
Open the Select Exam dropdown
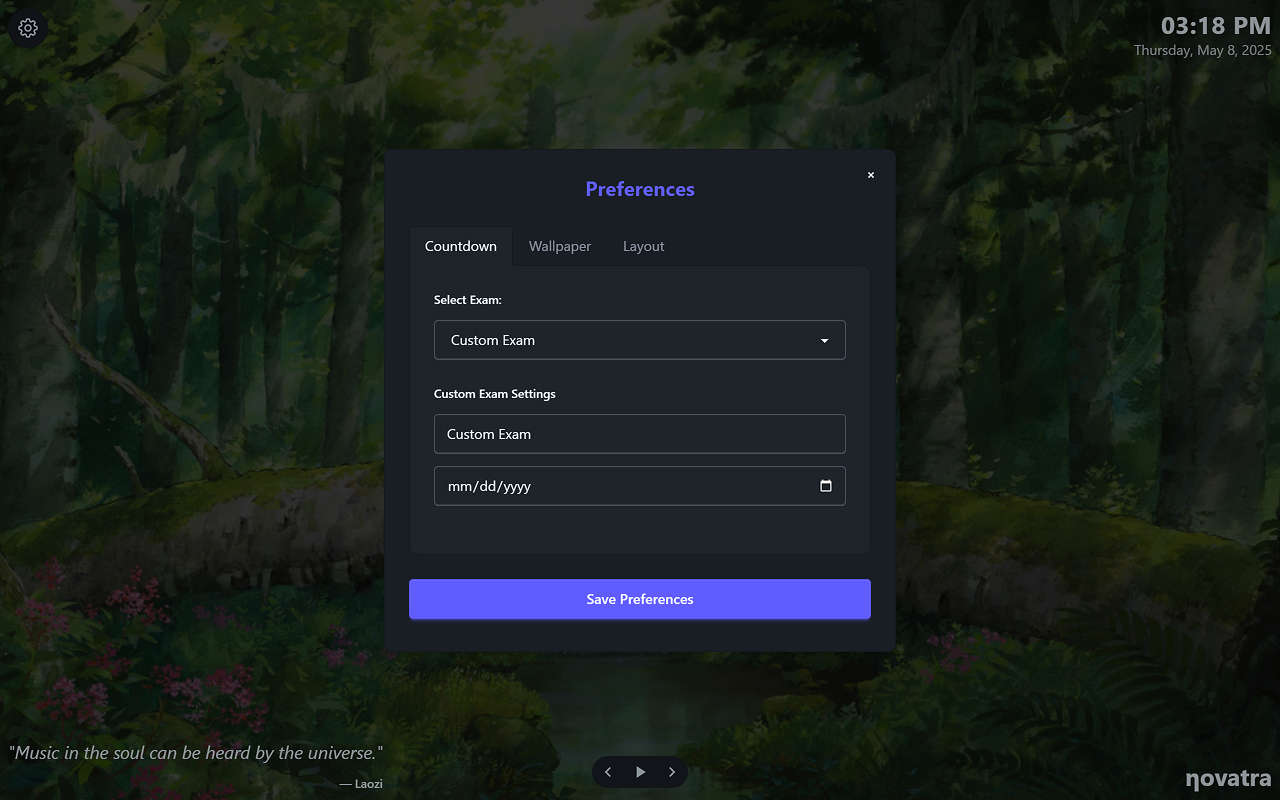coord(640,340)
